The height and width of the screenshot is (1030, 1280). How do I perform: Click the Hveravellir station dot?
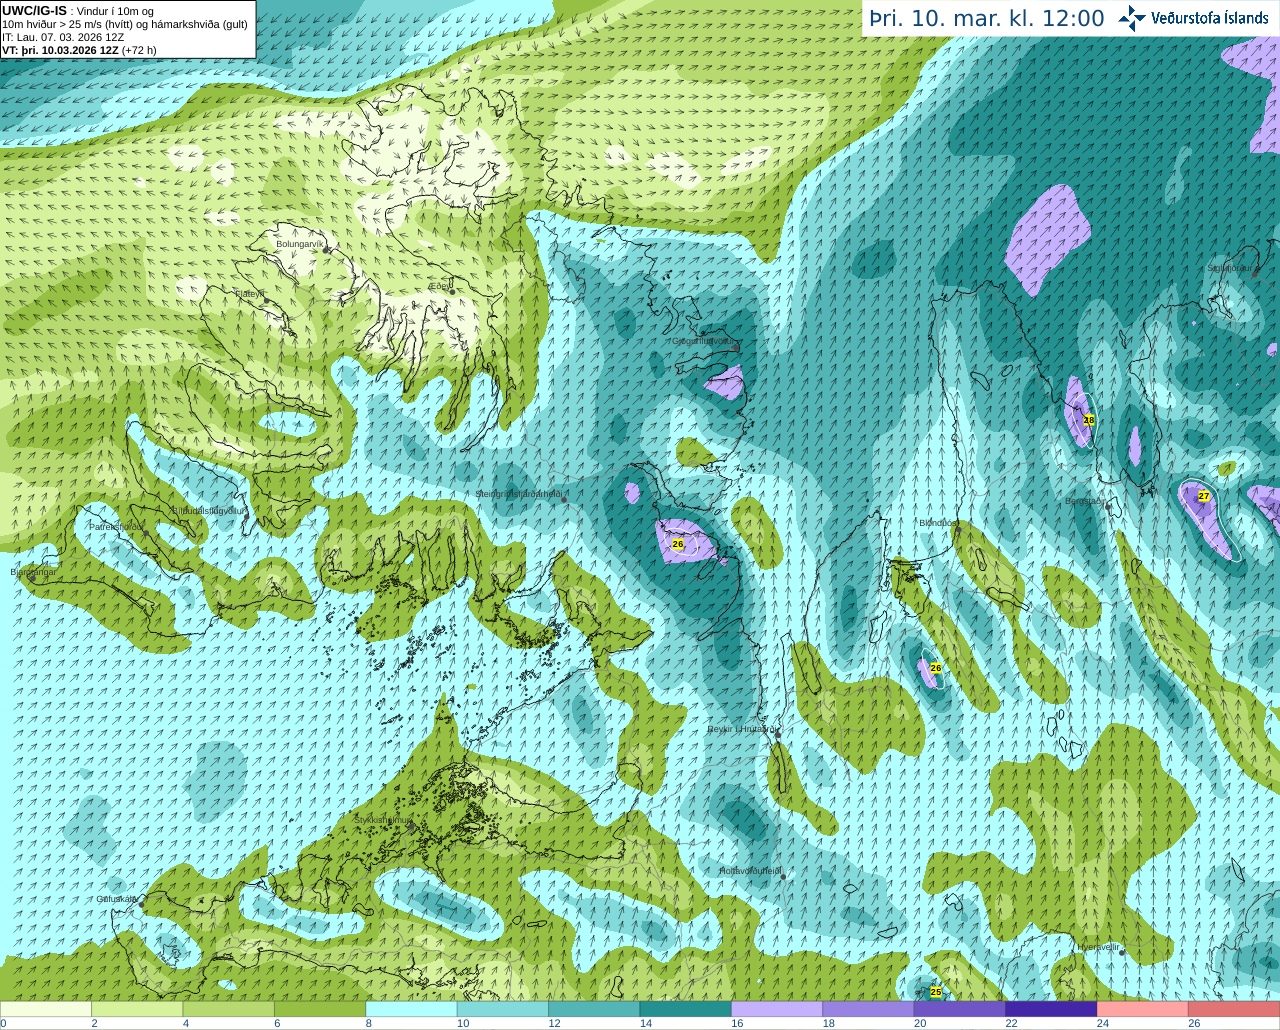coord(1122,952)
